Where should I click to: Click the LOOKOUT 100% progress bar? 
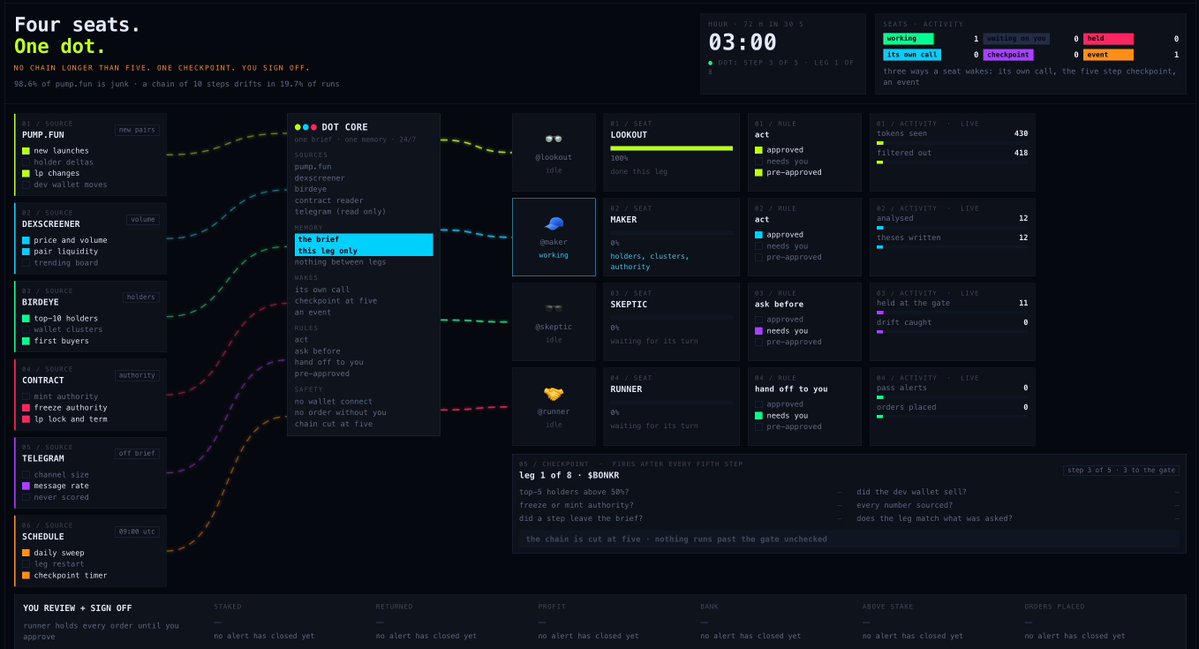671,148
